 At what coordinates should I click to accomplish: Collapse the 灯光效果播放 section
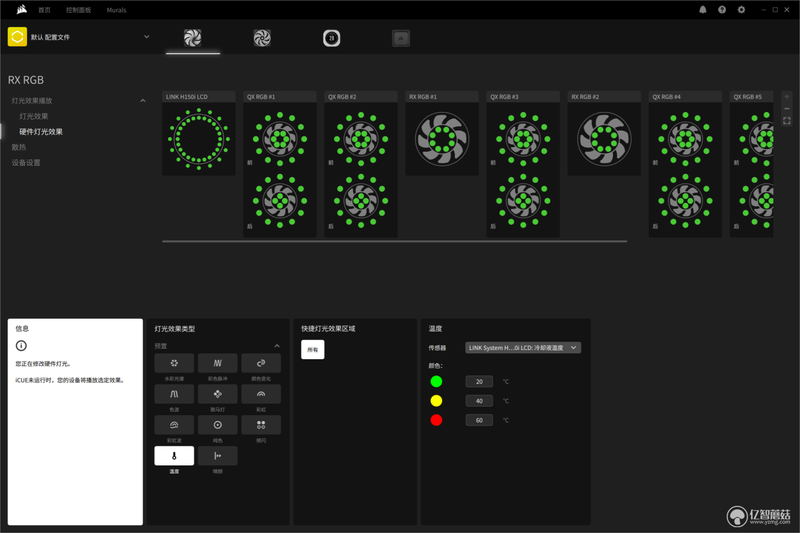(143, 101)
